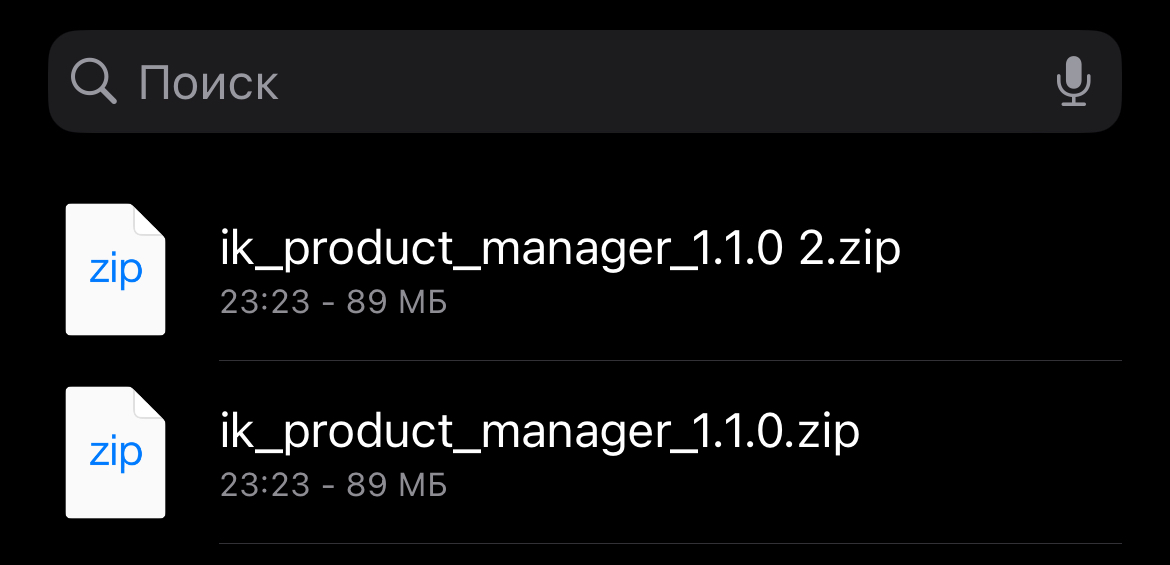The width and height of the screenshot is (1170, 565).
Task: Click folded corner of the second zip icon
Action: pyautogui.click(x=150, y=402)
